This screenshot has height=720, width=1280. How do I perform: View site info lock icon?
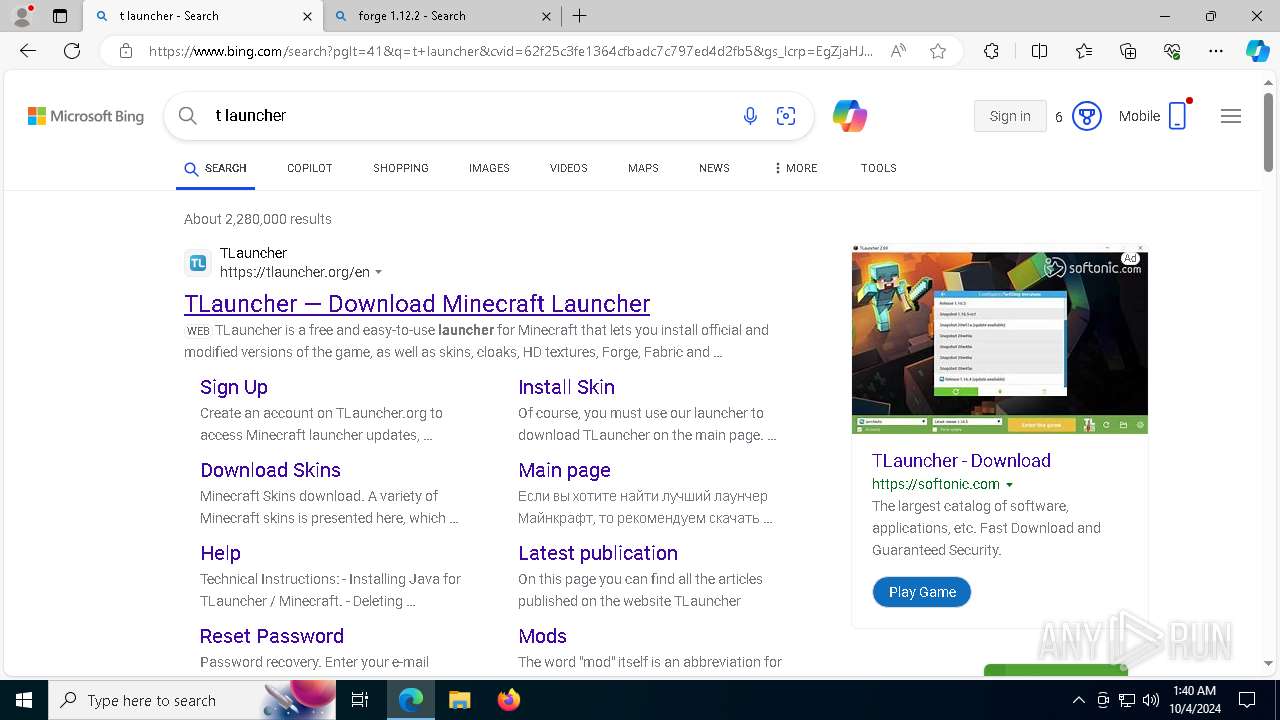126,51
